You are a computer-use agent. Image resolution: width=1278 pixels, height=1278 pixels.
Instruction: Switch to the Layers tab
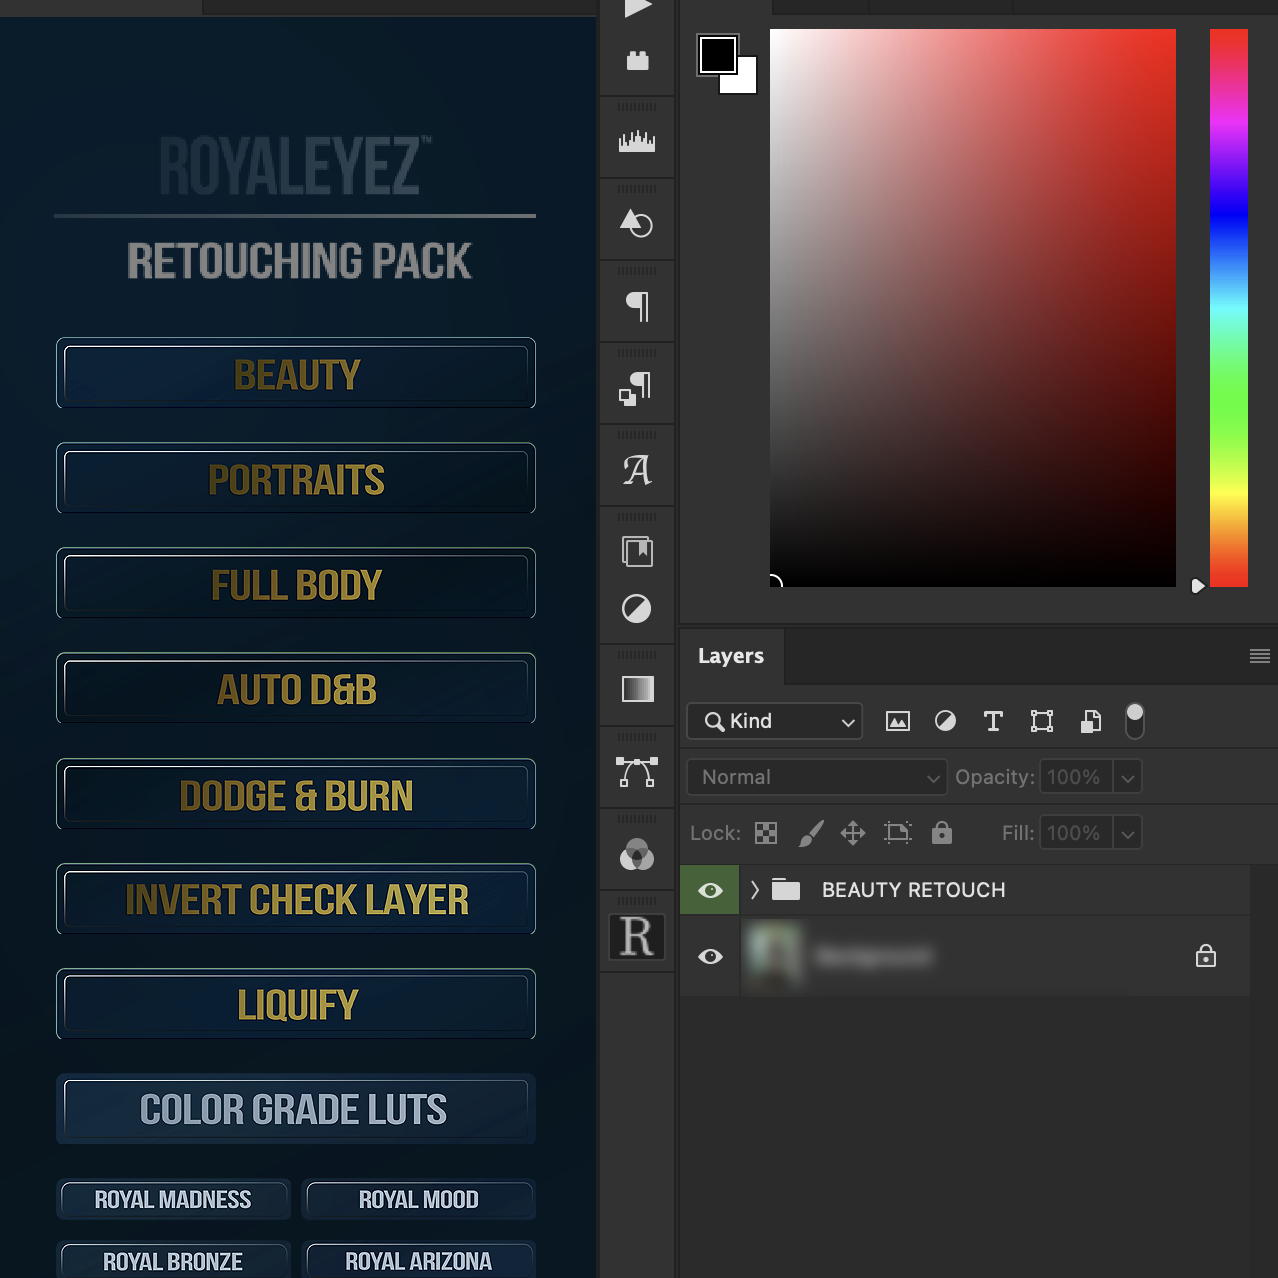(x=731, y=656)
